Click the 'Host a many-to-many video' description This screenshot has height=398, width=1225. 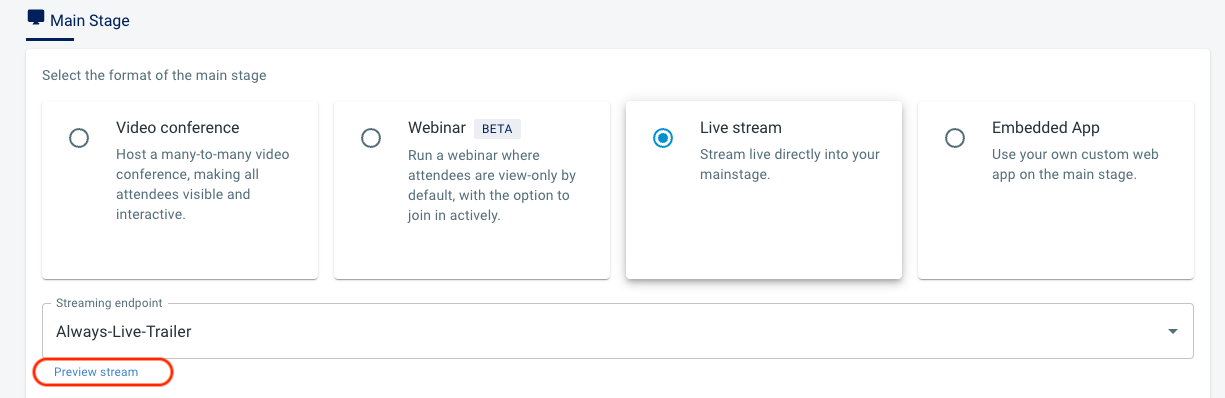click(203, 185)
